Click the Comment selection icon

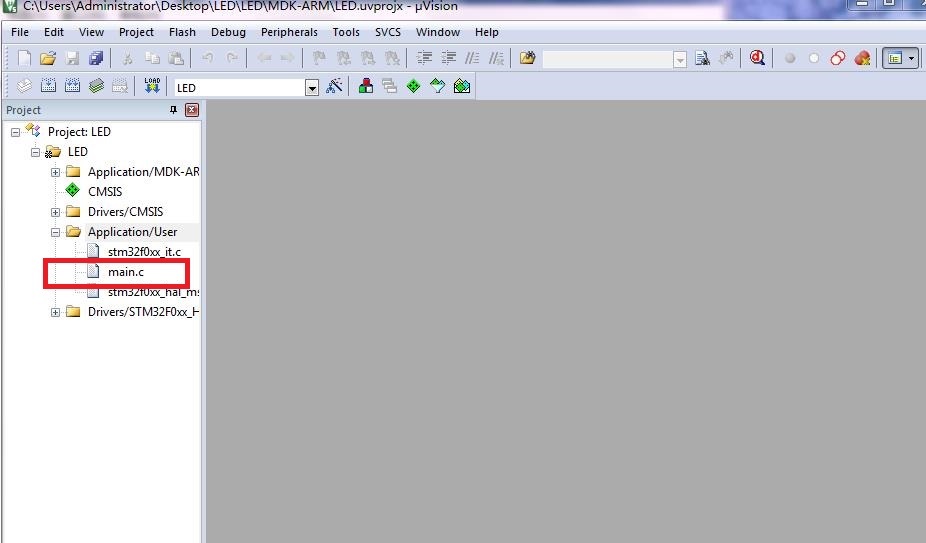(472, 58)
